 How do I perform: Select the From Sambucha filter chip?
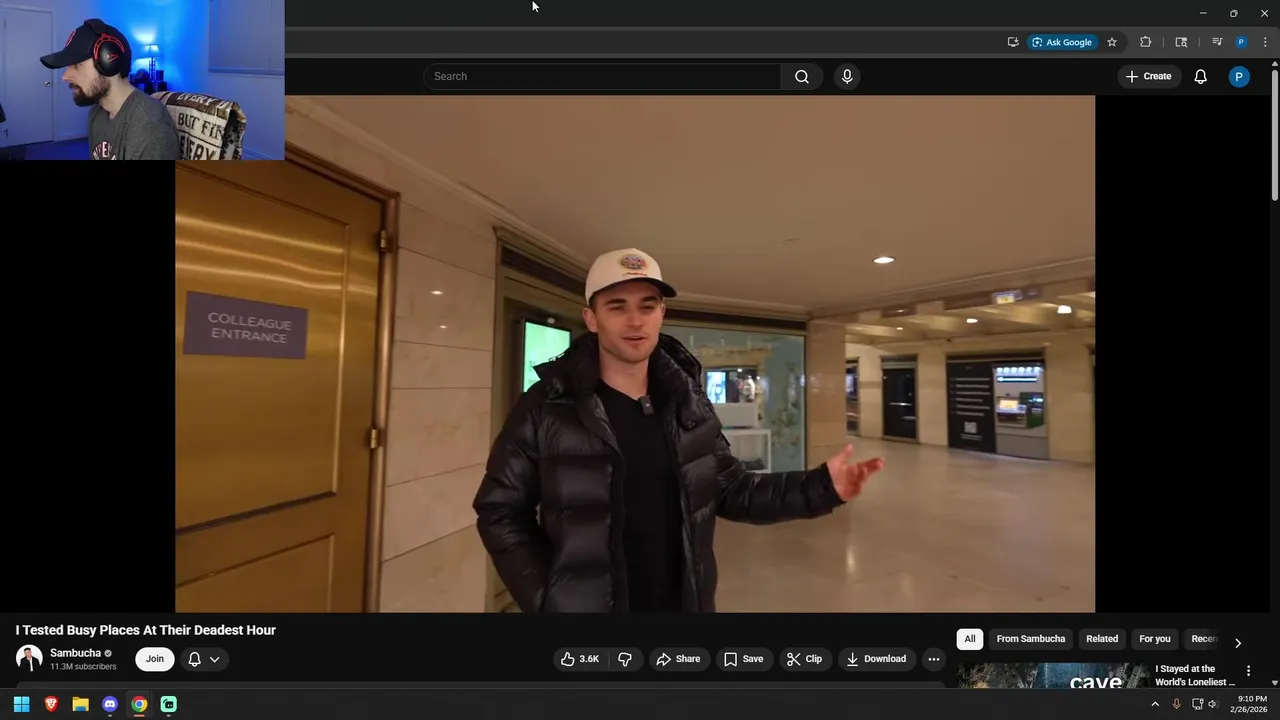(x=1030, y=639)
